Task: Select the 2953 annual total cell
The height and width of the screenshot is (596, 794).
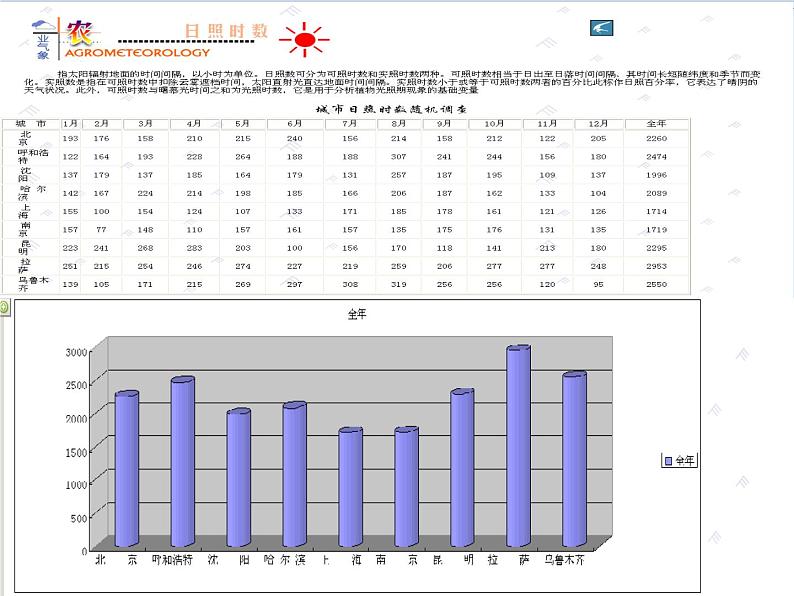Action: pyautogui.click(x=657, y=267)
